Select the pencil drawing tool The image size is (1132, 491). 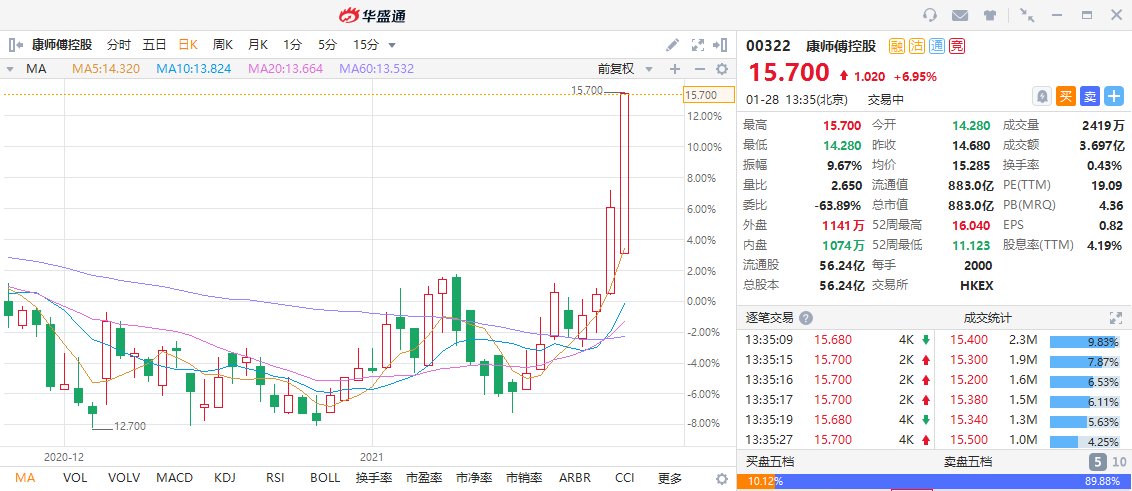point(672,45)
